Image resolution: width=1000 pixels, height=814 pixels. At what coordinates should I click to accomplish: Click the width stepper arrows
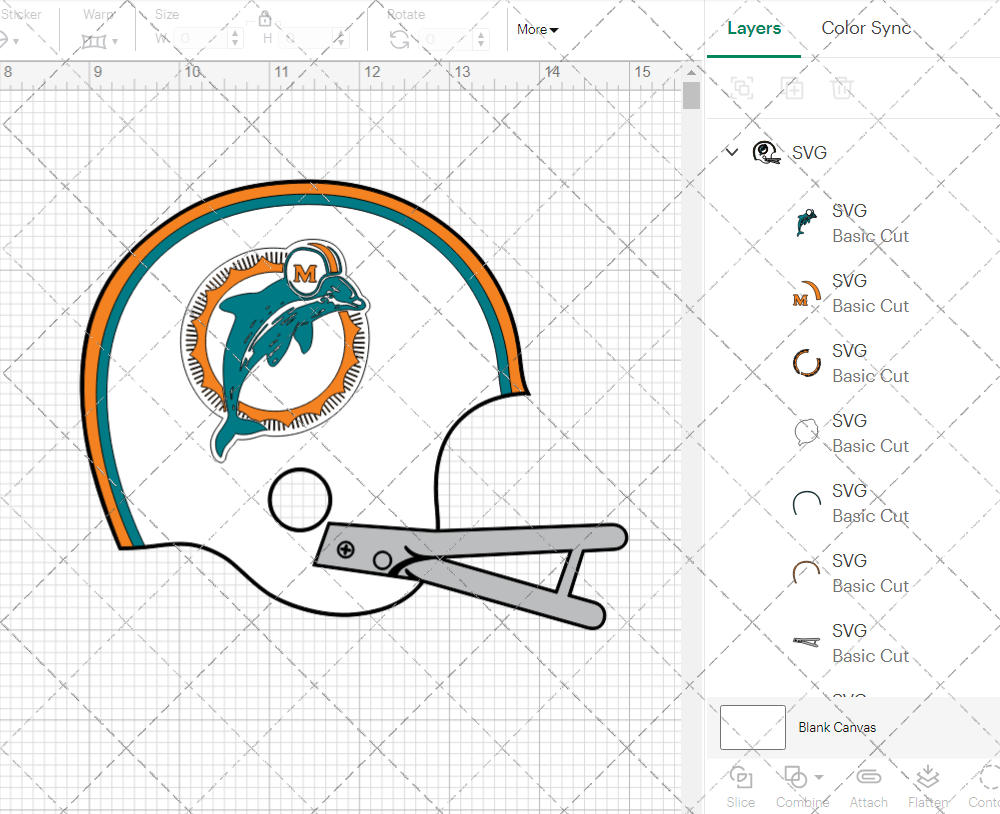[x=235, y=39]
